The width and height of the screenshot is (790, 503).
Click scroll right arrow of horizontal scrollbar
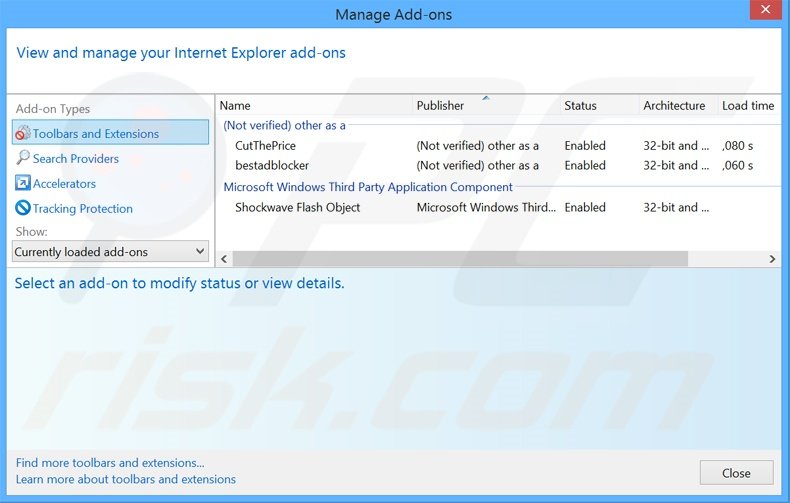point(772,259)
